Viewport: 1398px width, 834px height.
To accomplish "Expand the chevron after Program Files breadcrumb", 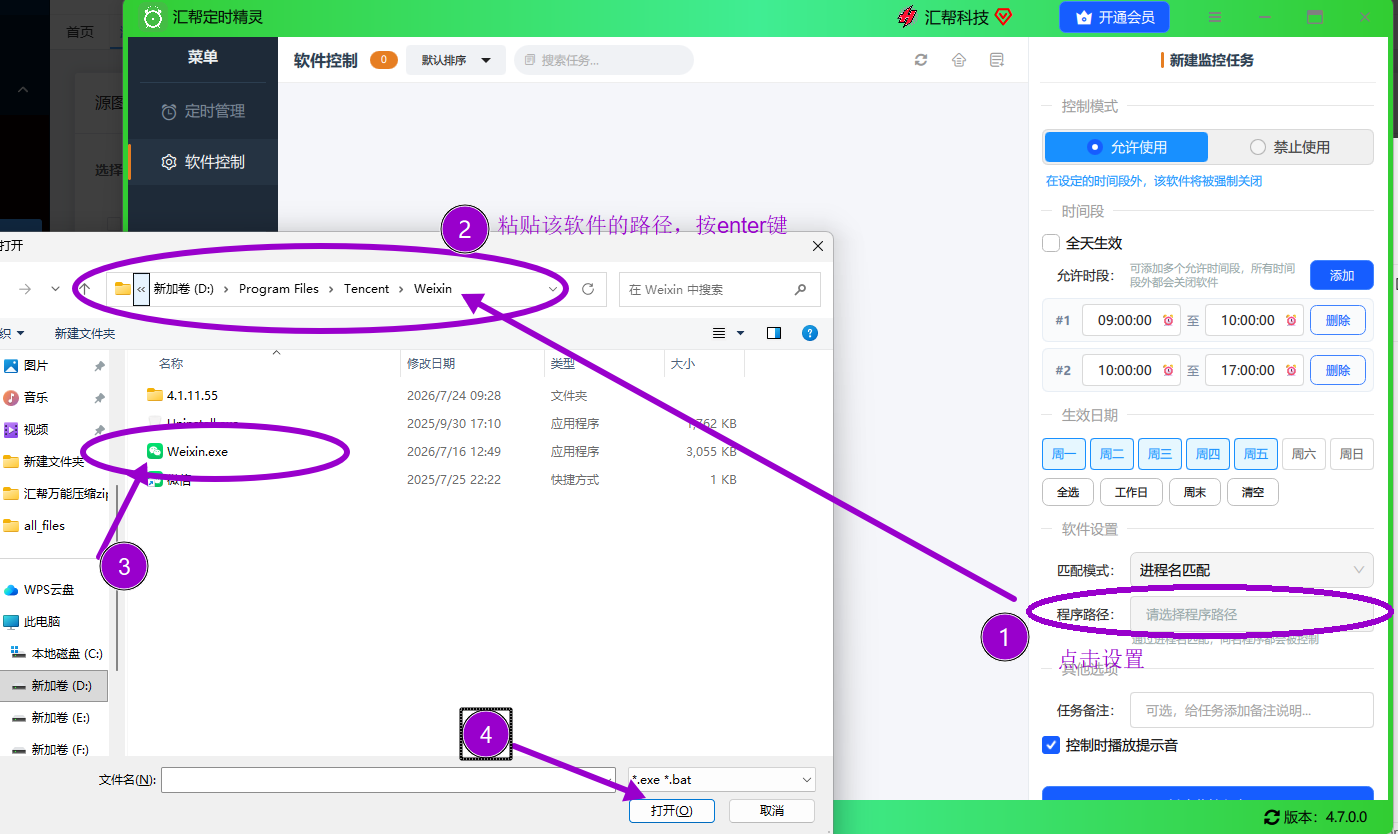I will (331, 289).
